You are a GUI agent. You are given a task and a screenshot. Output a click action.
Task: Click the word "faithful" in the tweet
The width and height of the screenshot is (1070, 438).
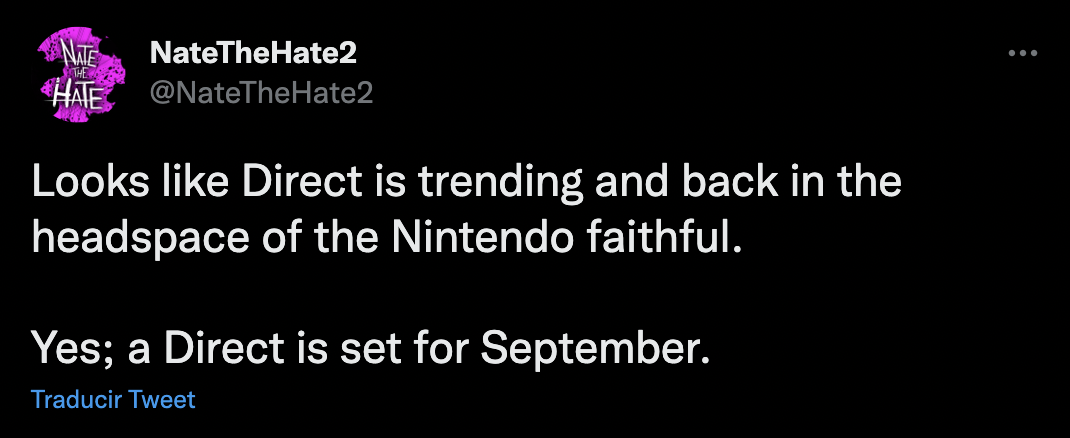(658, 238)
